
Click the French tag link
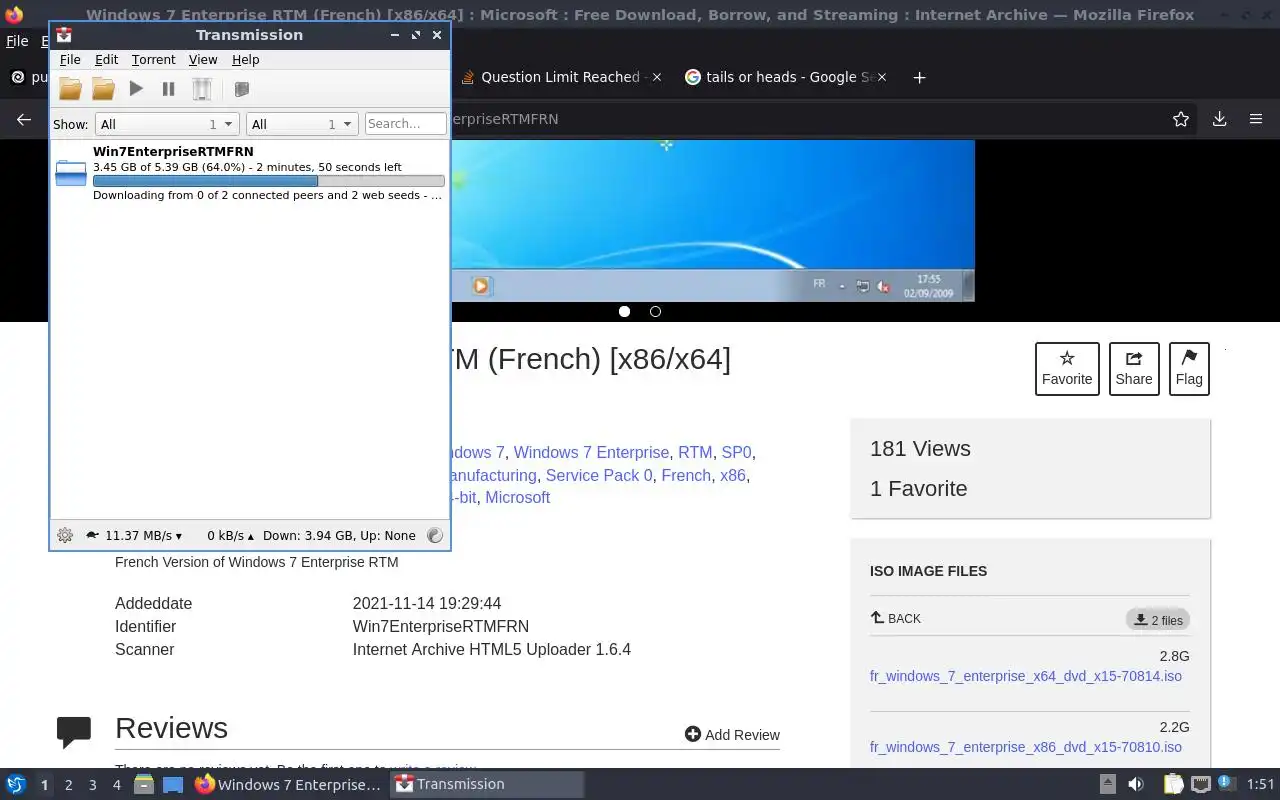tap(686, 475)
